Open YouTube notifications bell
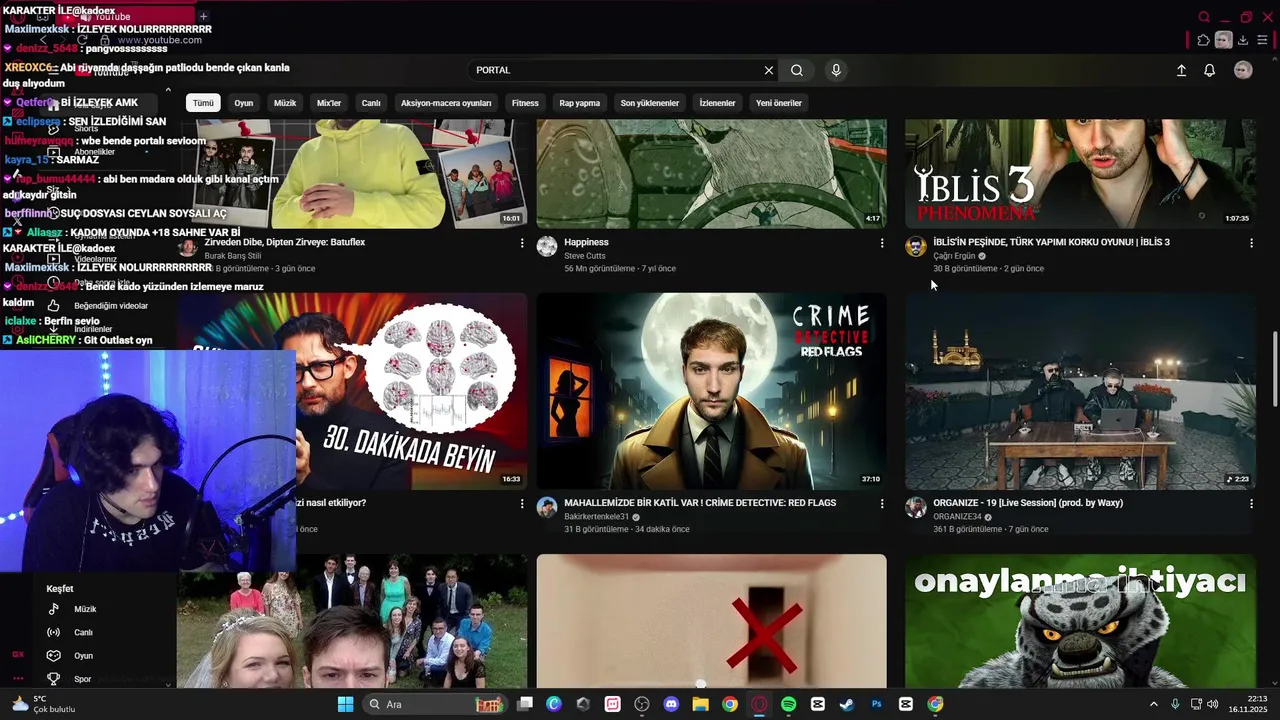 point(1209,70)
